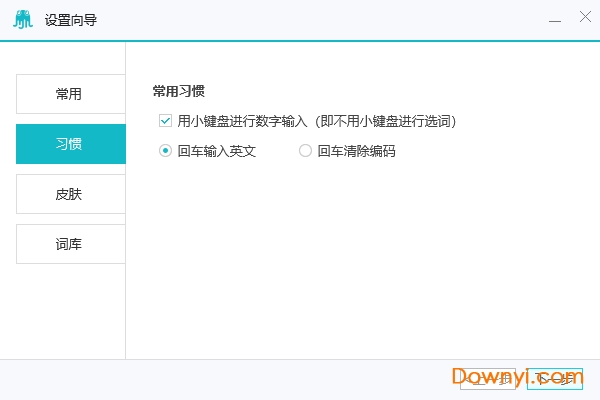
Task: Open the 皮肤 skin tab
Action: pos(69,194)
